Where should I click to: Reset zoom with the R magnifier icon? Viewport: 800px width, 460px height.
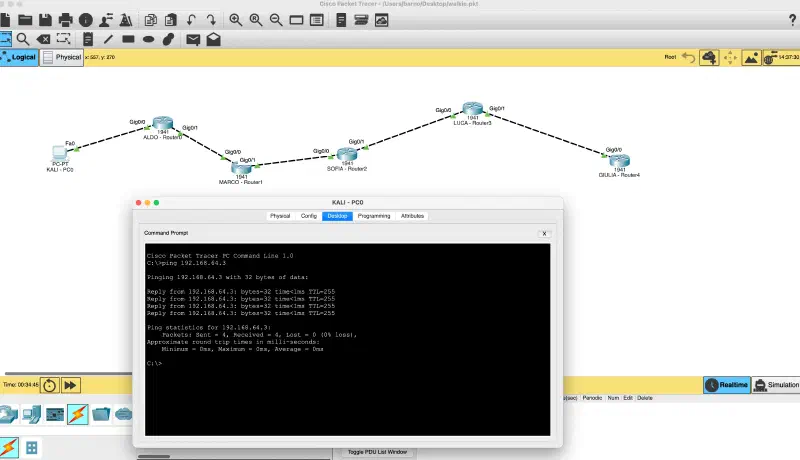(x=256, y=20)
